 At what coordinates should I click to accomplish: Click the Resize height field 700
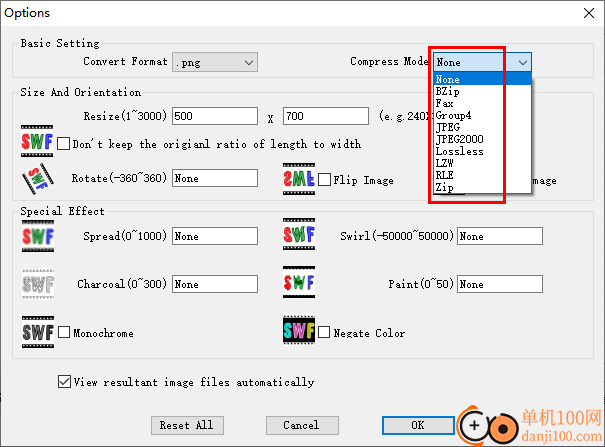(x=326, y=116)
